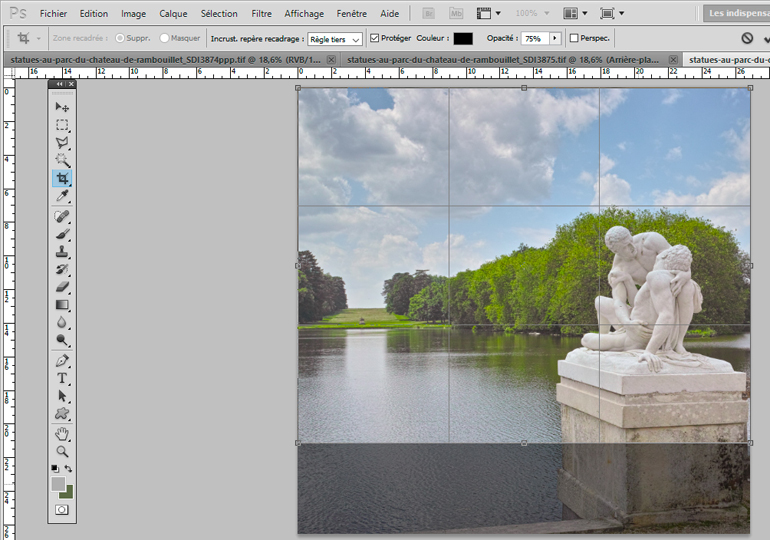This screenshot has width=770, height=540.
Task: Select the Polygonal Lasso tool
Action: [62, 142]
